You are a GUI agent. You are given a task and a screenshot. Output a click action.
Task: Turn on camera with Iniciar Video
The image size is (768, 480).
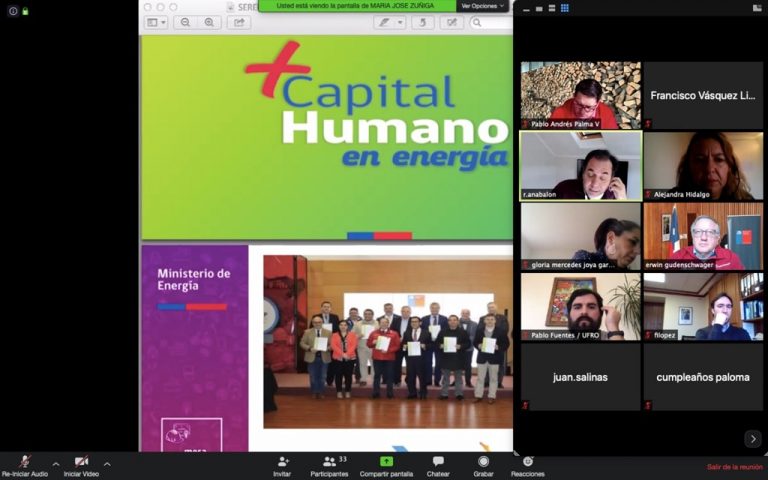[81, 466]
